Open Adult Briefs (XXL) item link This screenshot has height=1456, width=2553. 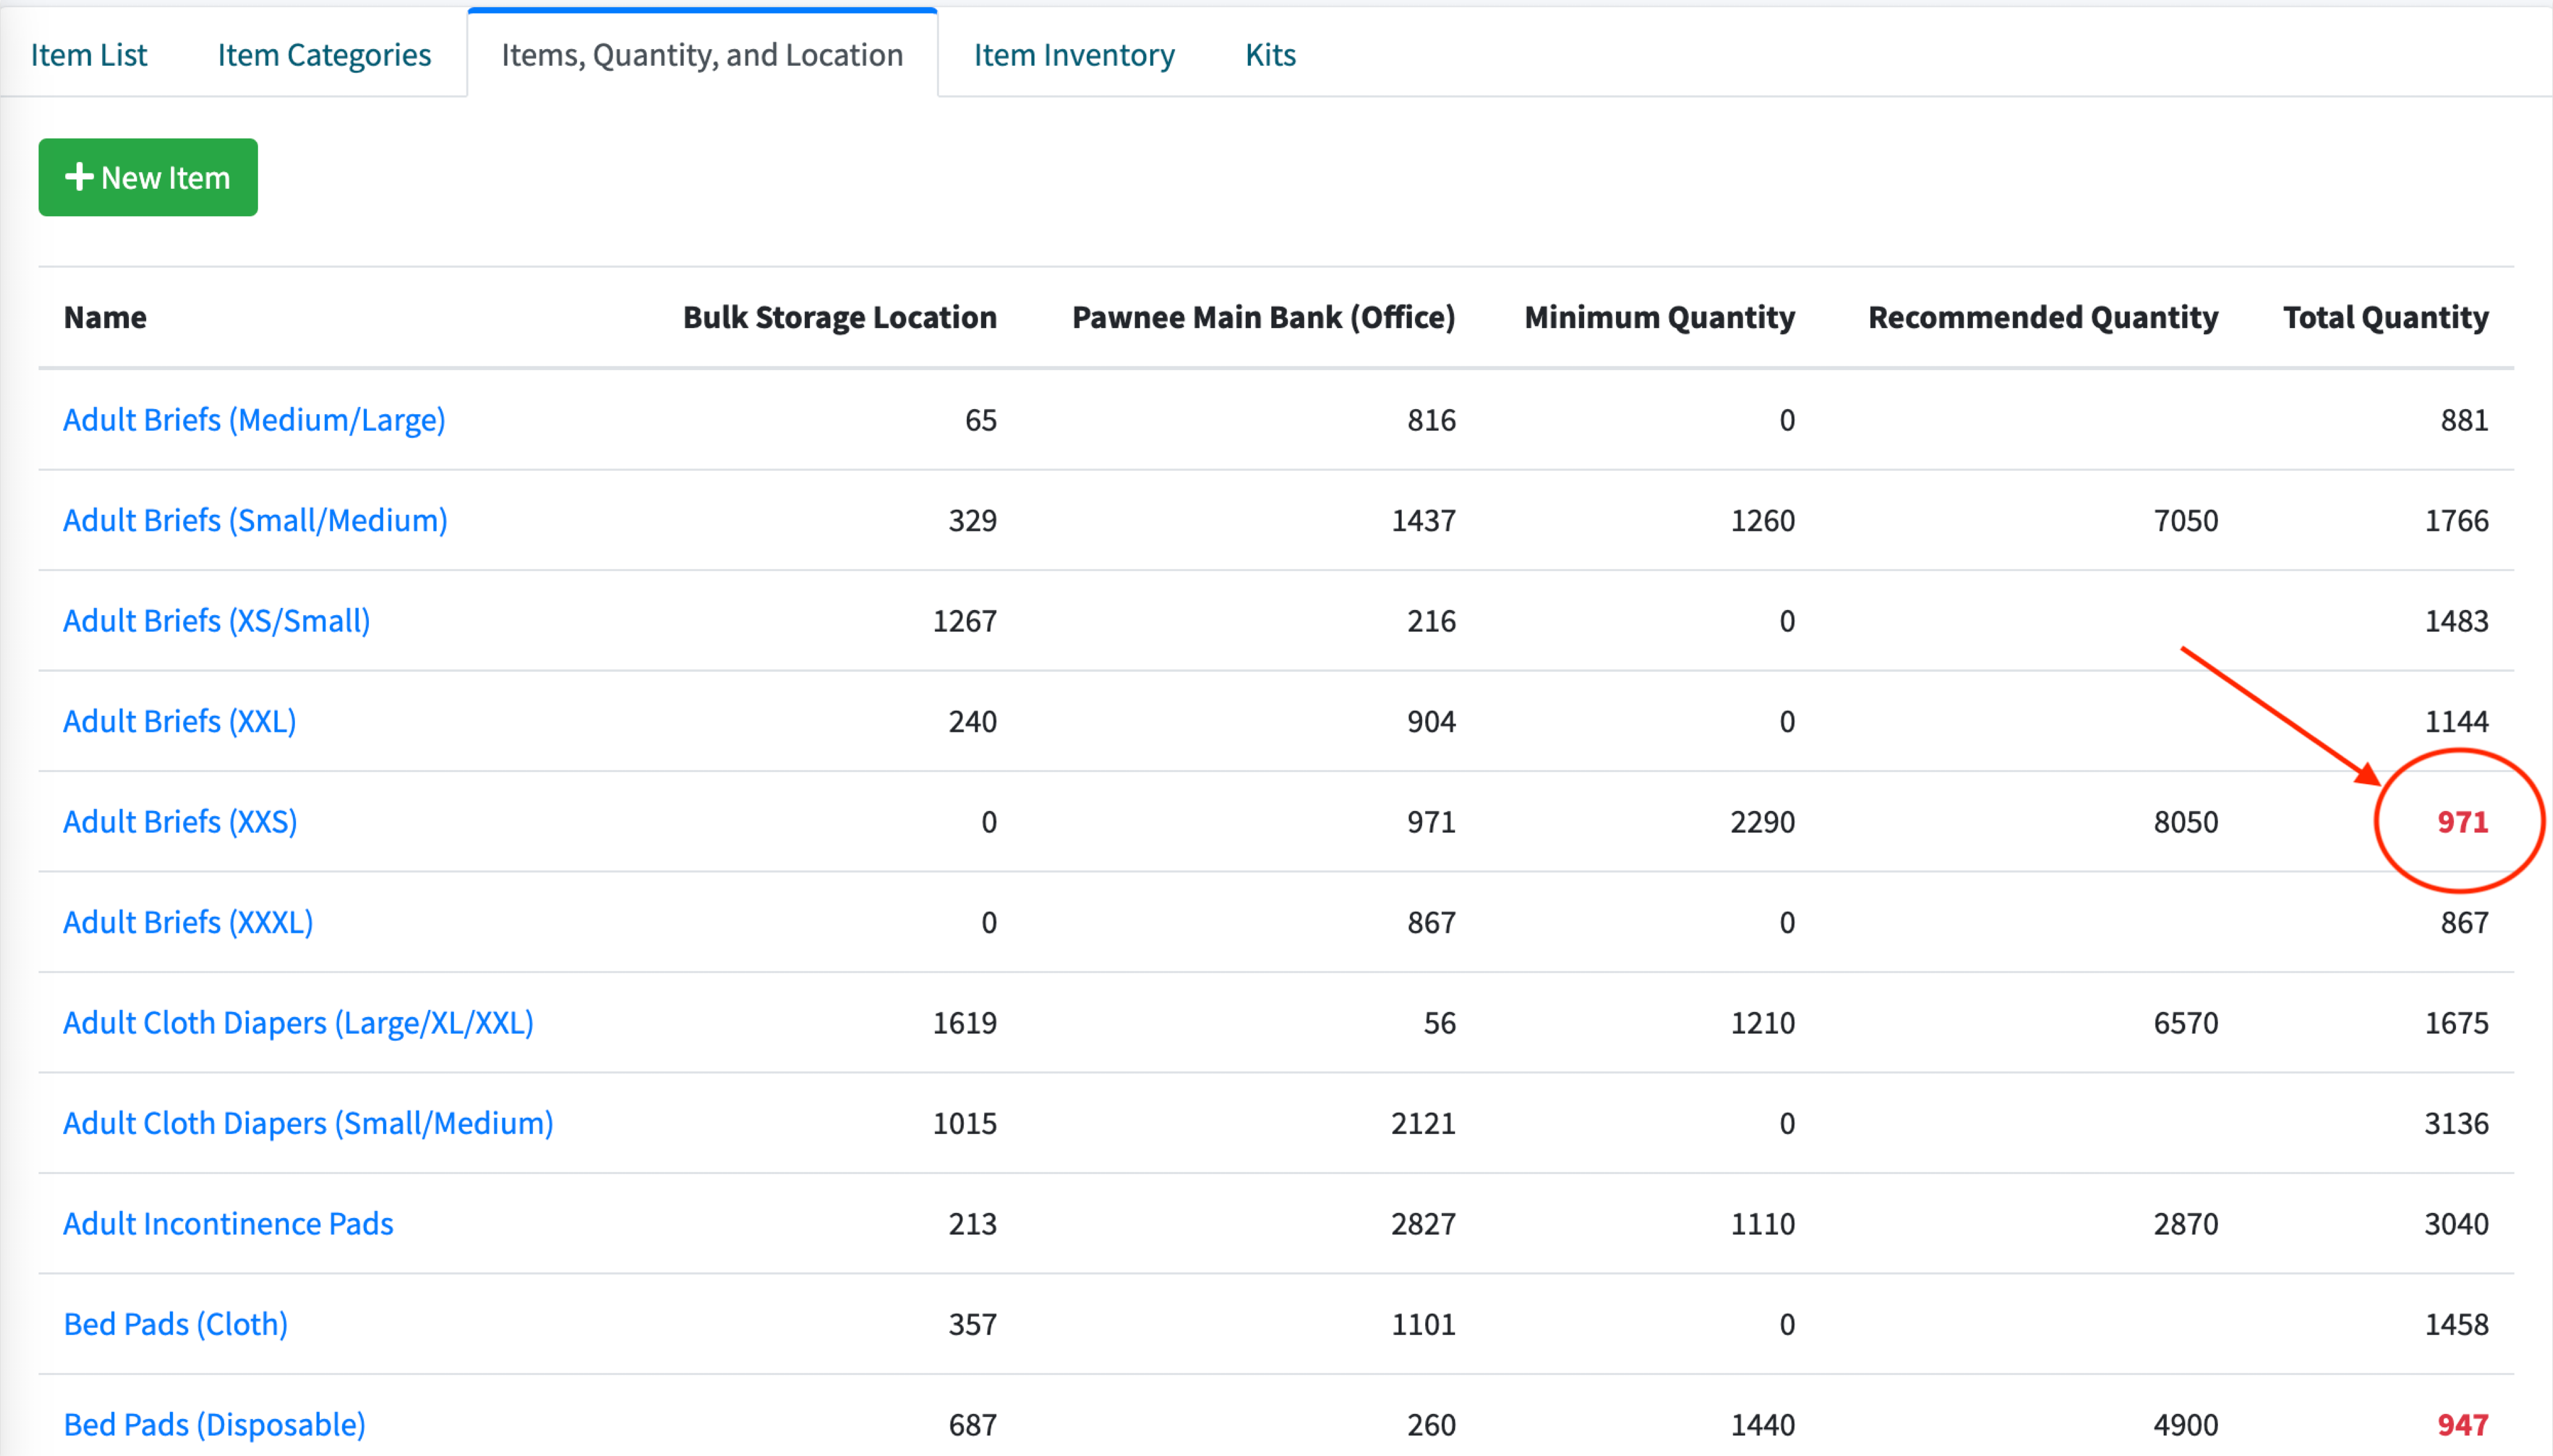click(x=179, y=721)
